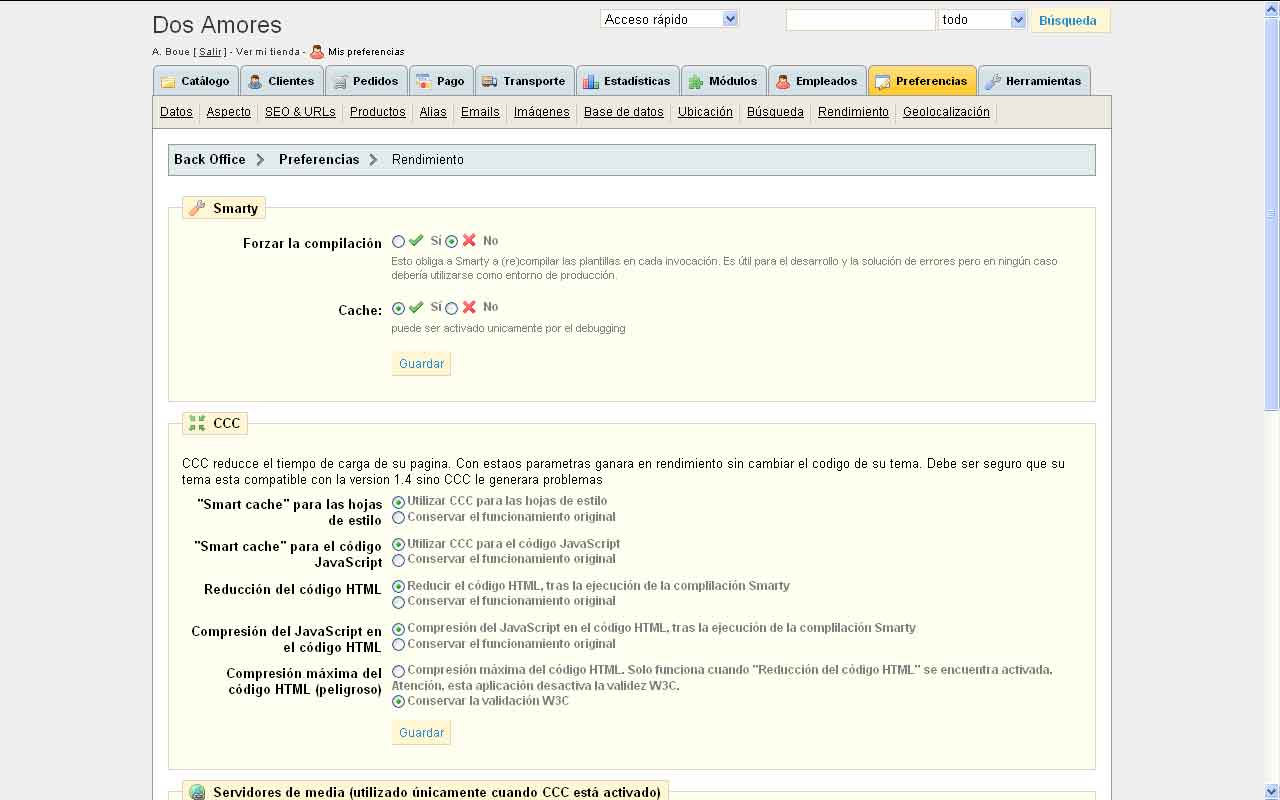Go to the SEO & URLs submenu
The height and width of the screenshot is (800, 1280).
coord(300,112)
